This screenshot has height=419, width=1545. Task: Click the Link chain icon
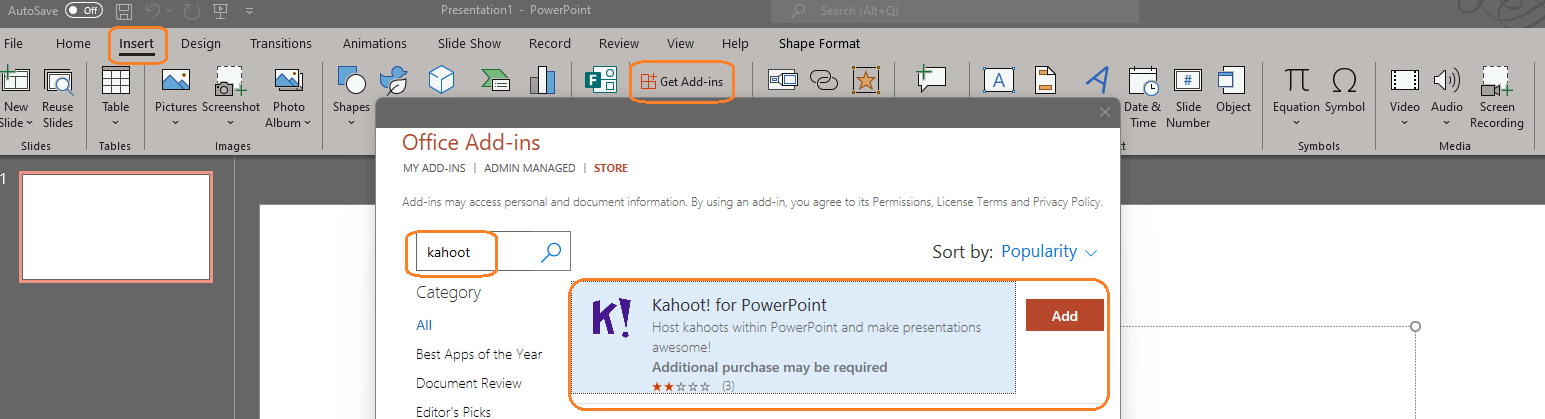pos(823,81)
